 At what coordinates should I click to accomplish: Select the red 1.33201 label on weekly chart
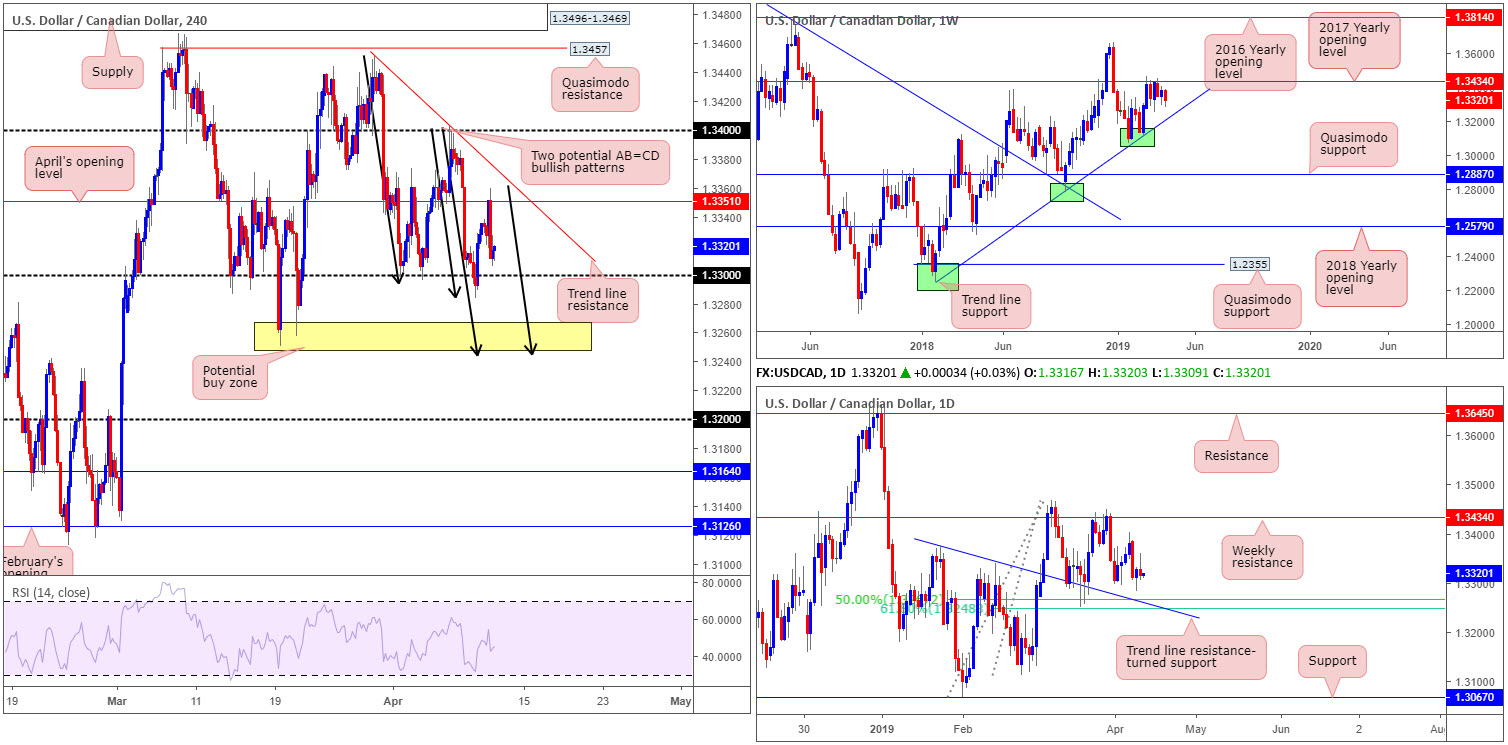(x=1474, y=100)
